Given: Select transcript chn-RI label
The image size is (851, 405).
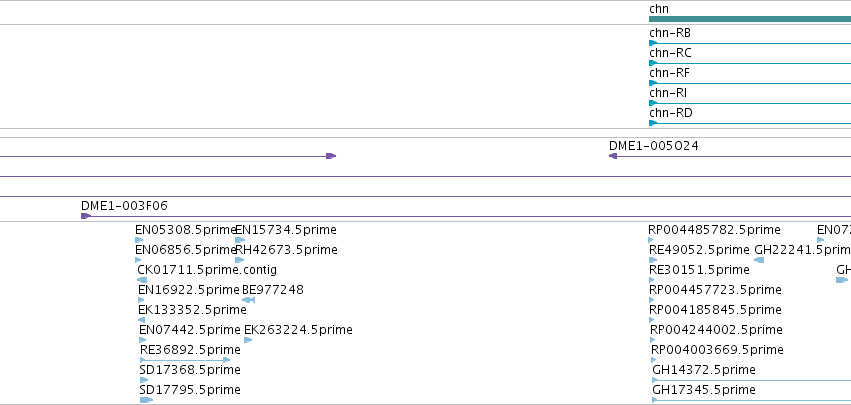Looking at the screenshot, I should (x=668, y=93).
